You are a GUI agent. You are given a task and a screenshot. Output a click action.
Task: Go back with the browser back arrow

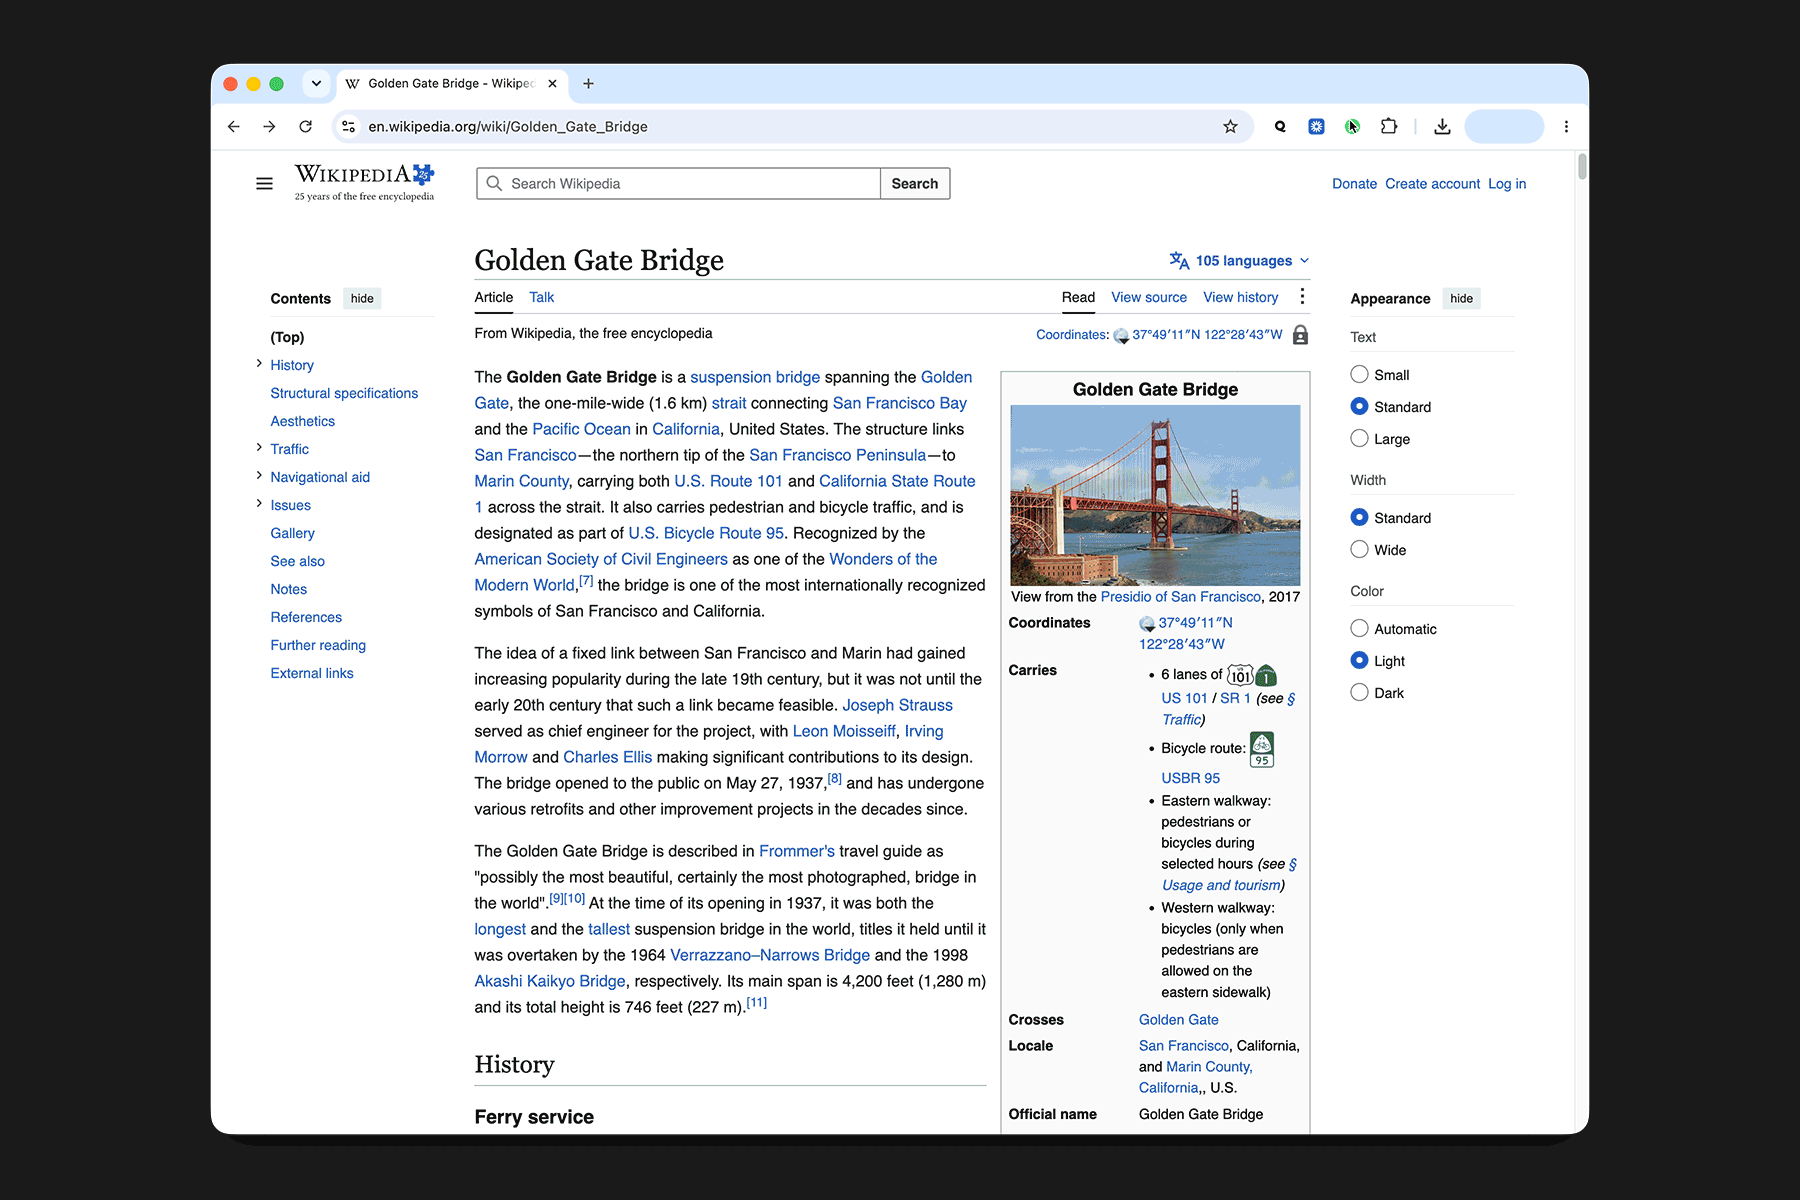(x=234, y=127)
